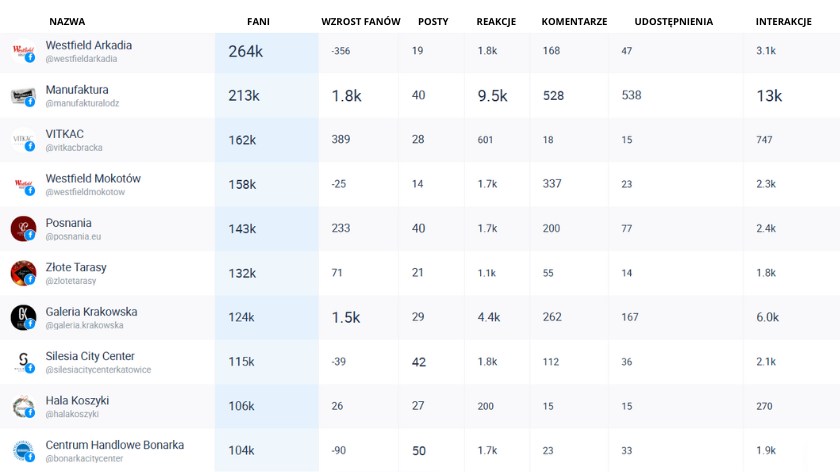Open the Galeria Krakowska name link

point(91,311)
